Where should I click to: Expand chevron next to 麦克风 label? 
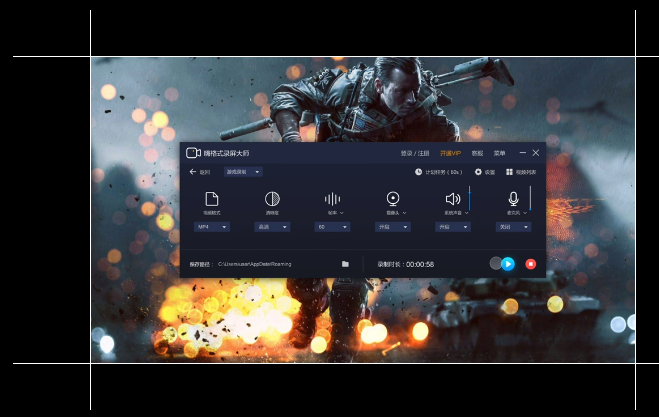pos(525,213)
